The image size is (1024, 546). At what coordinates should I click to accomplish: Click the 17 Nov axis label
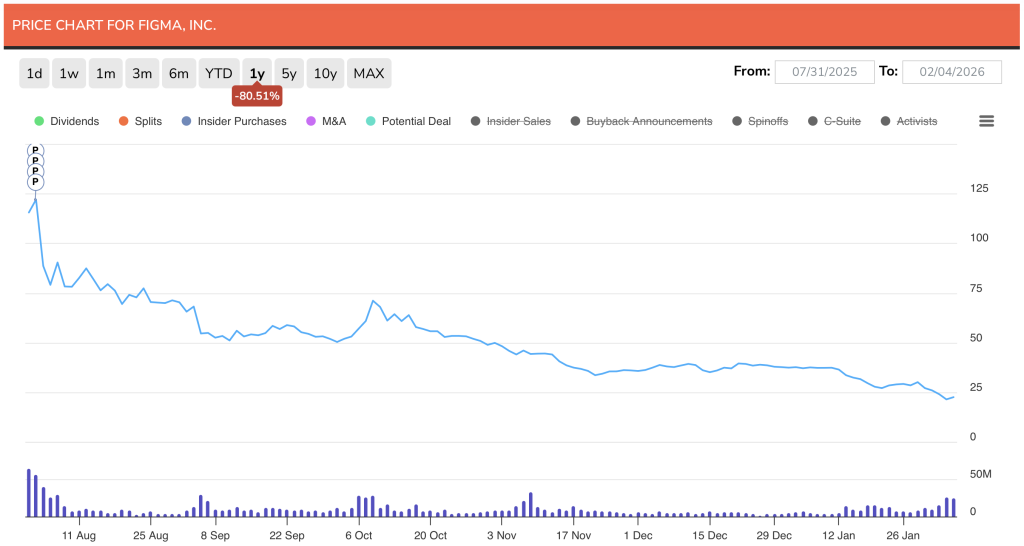click(x=573, y=536)
